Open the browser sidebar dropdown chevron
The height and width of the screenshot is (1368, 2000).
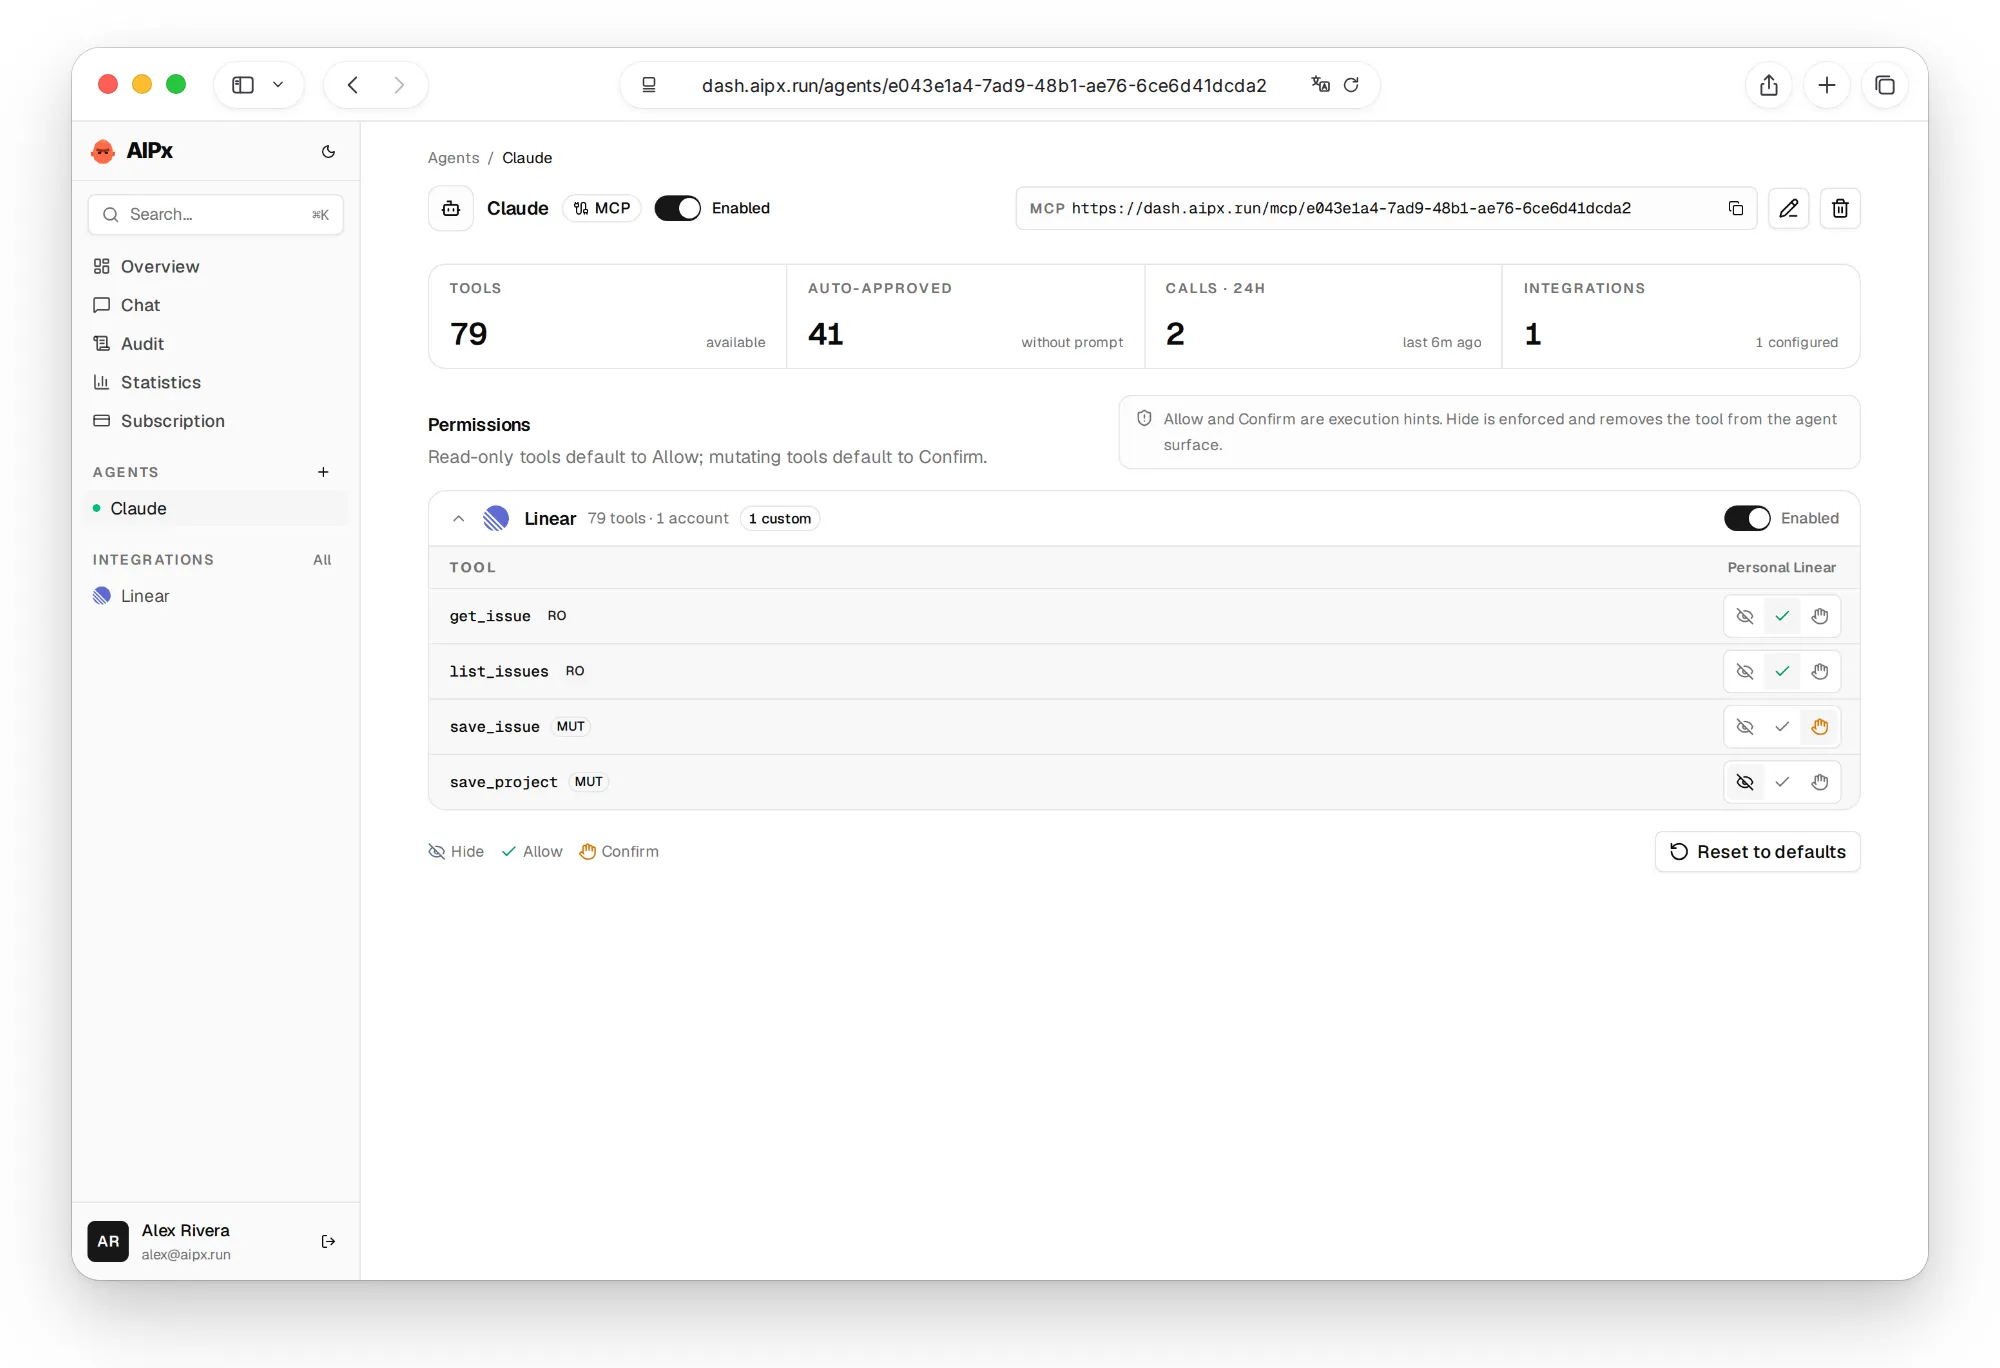(278, 85)
